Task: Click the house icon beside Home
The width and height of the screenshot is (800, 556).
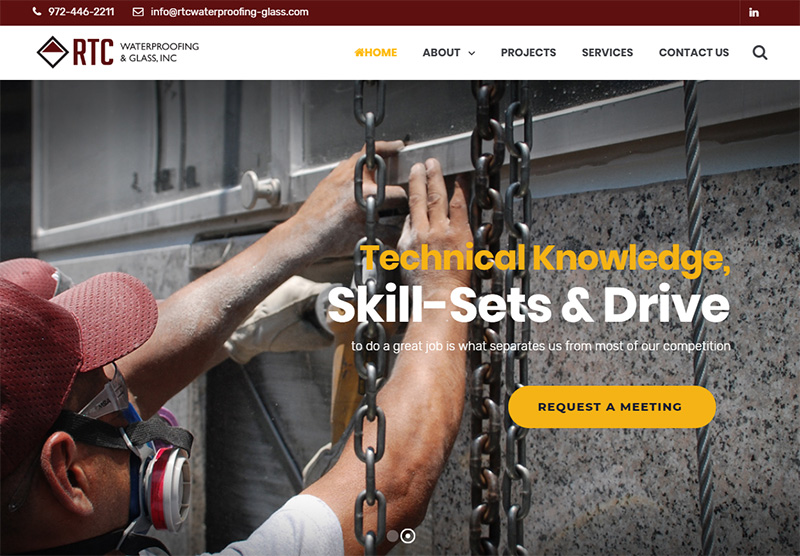Action: click(x=359, y=52)
